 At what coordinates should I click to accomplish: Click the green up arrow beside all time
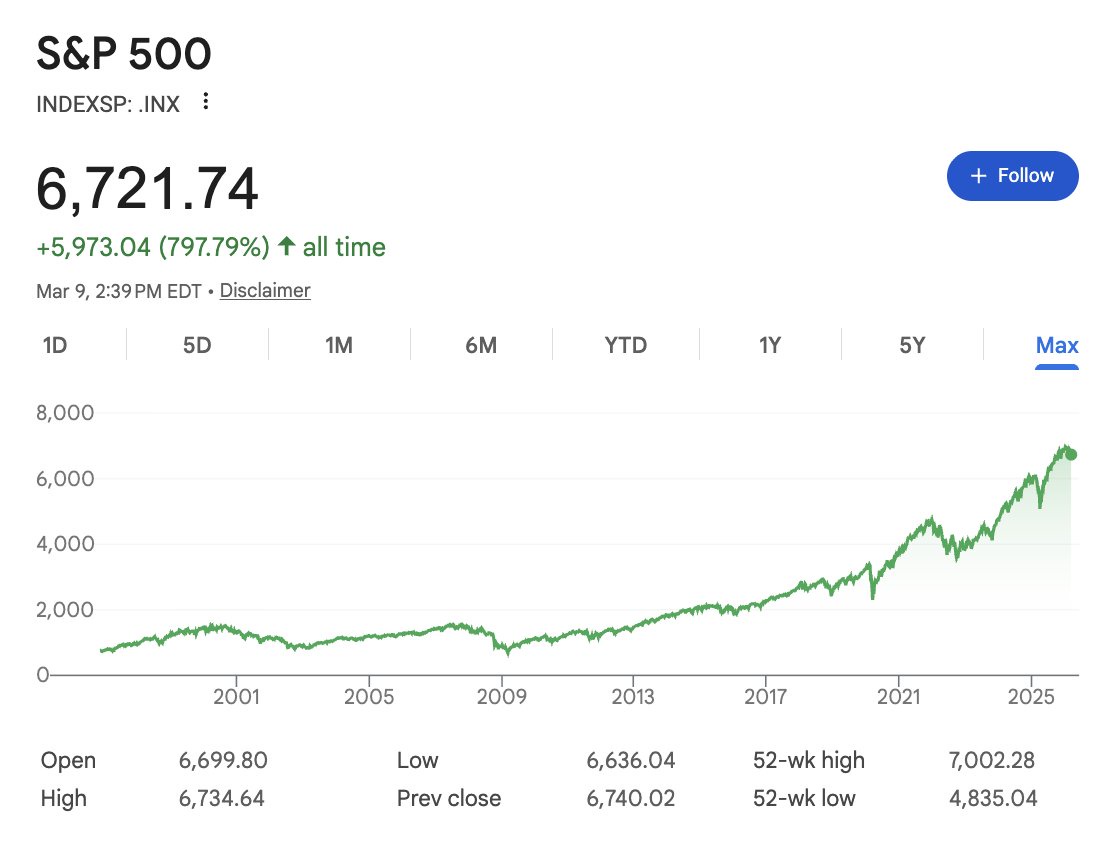[x=287, y=247]
